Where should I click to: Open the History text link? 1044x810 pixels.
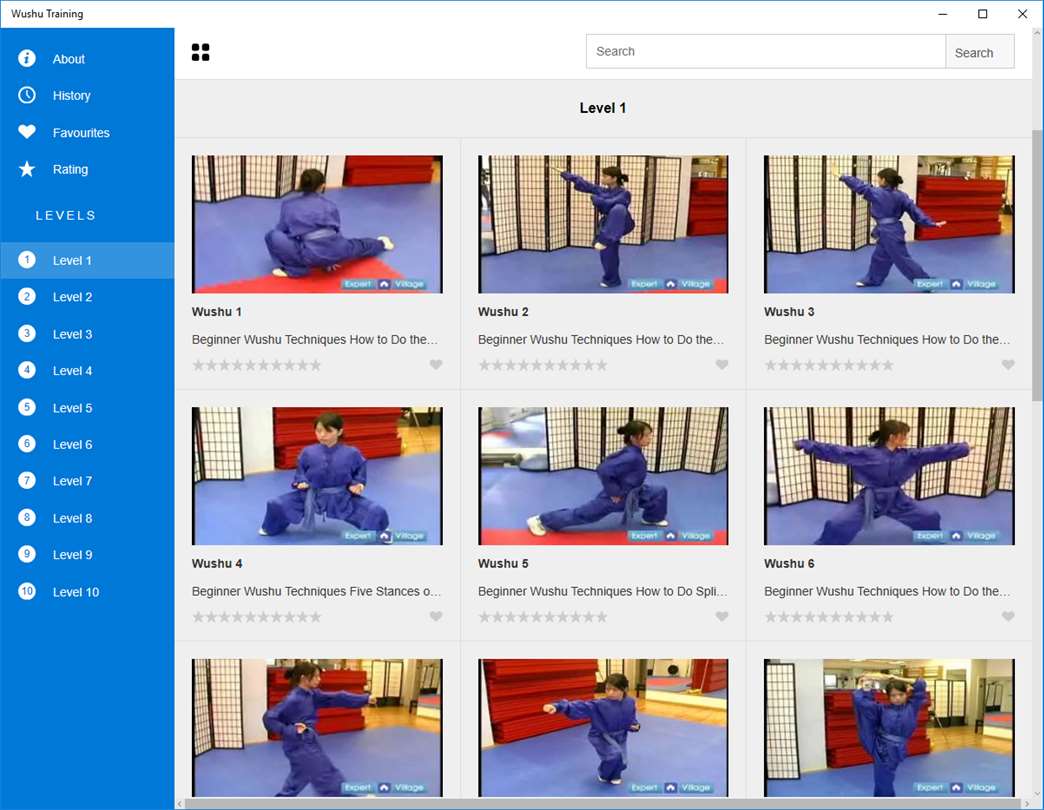pos(71,96)
